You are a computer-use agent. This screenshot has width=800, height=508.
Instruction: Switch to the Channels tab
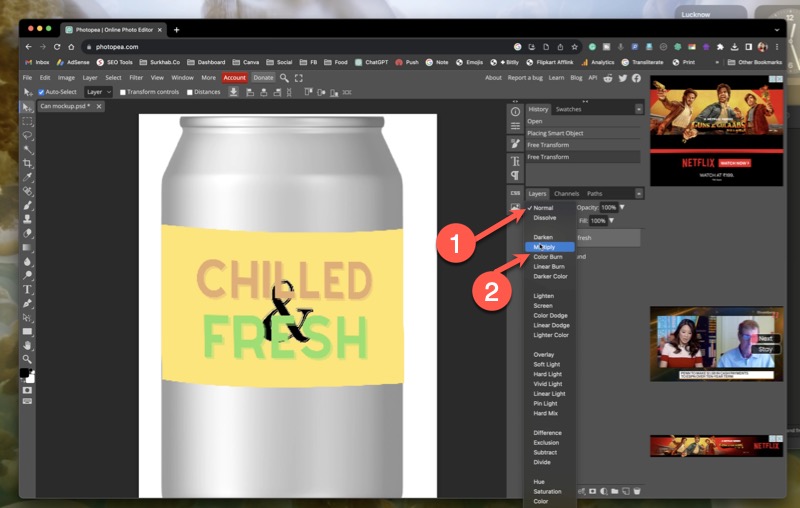click(x=566, y=194)
